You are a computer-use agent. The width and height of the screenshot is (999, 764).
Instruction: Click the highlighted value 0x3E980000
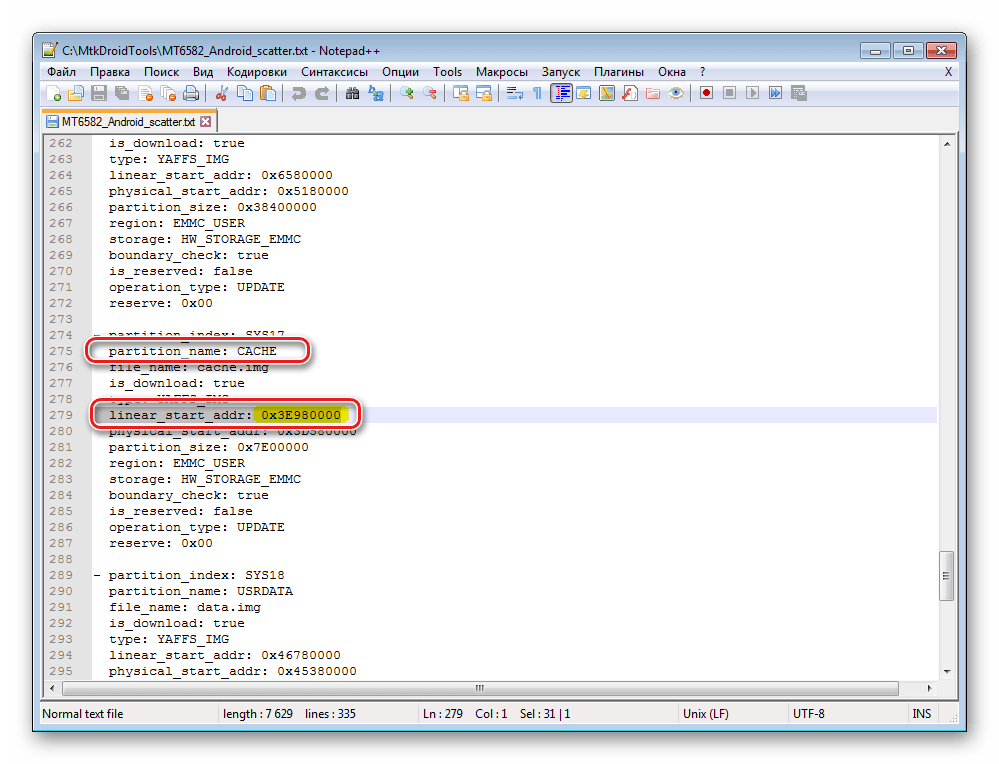click(301, 415)
